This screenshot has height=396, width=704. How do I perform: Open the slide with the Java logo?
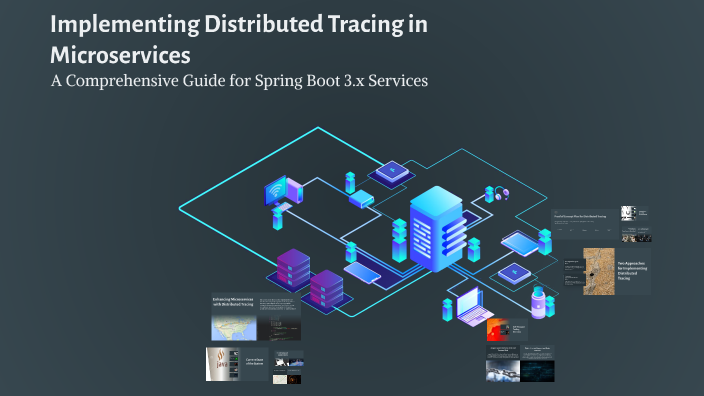(x=237, y=364)
